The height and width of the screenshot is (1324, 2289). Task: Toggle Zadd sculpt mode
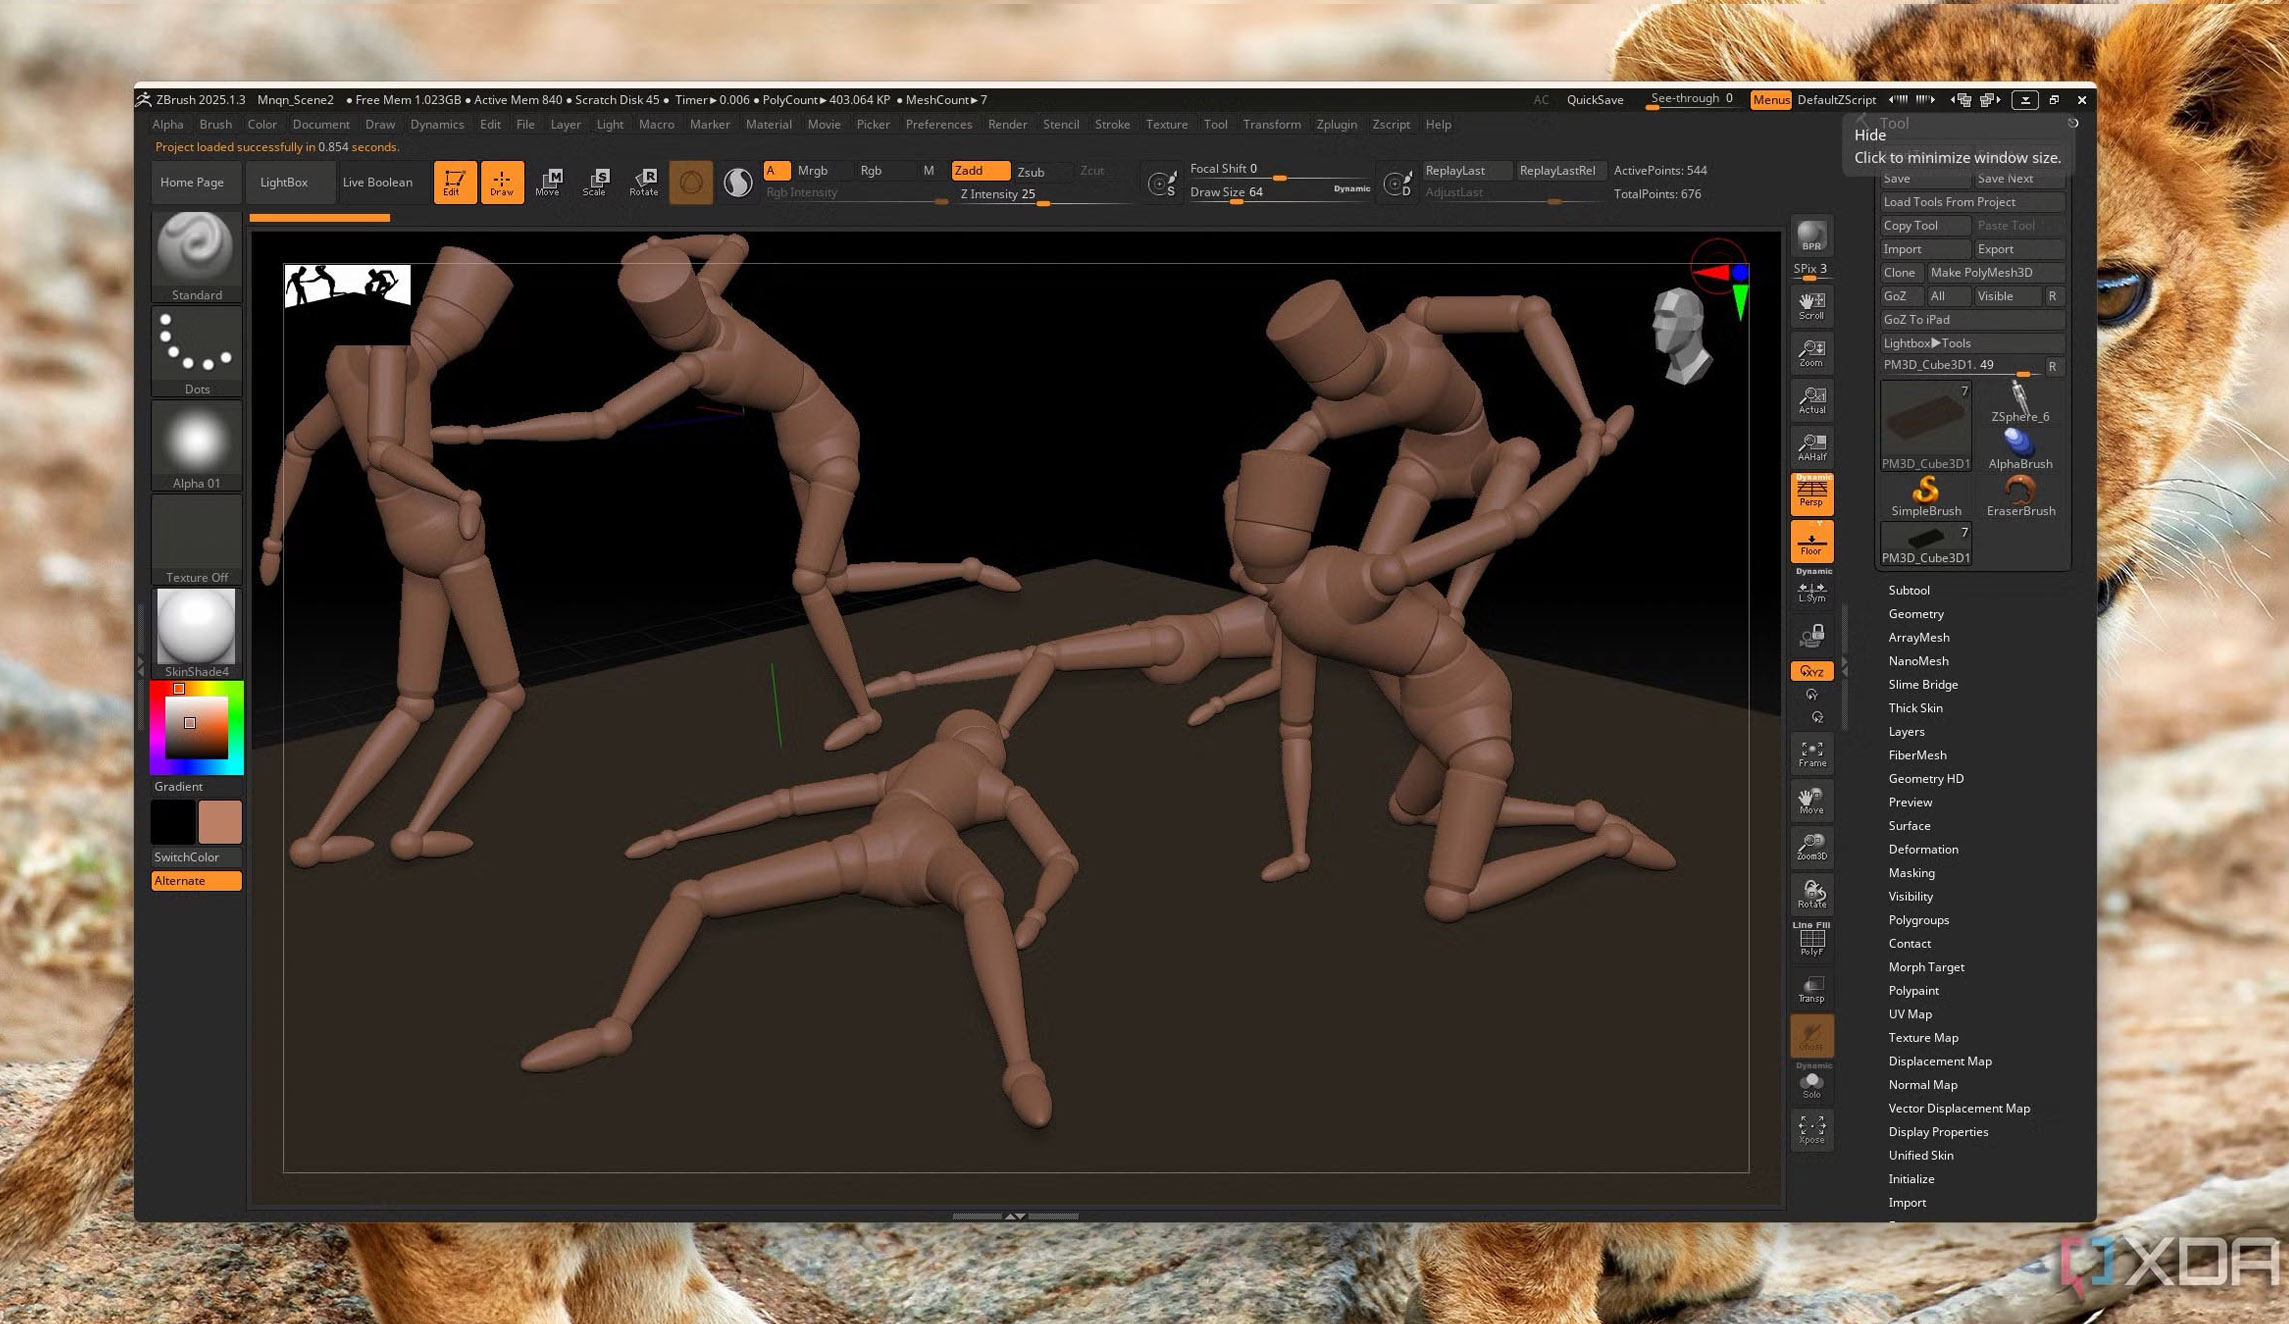click(980, 171)
